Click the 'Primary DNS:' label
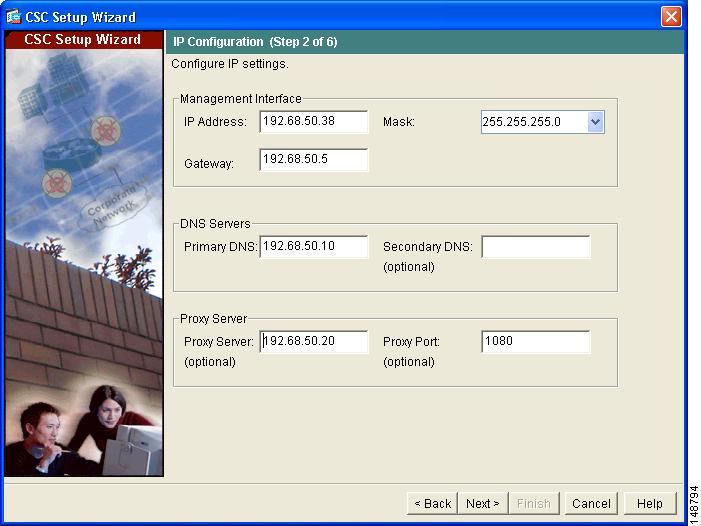This screenshot has height=526, width=701. coord(220,247)
